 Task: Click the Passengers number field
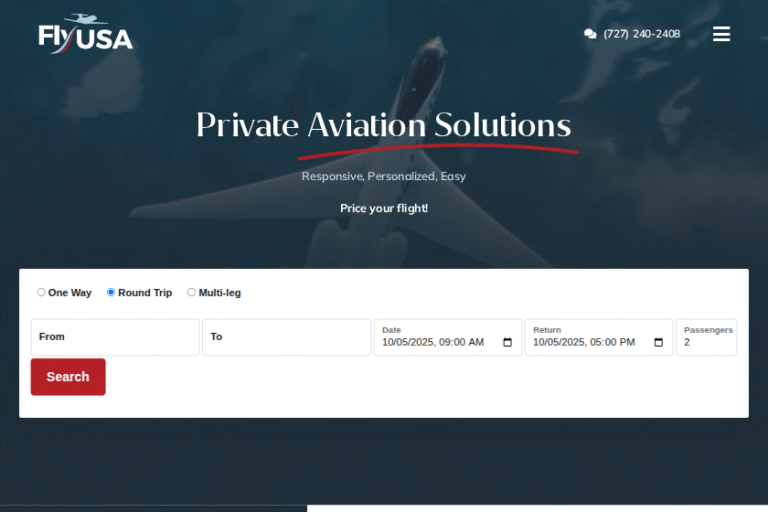(x=706, y=337)
